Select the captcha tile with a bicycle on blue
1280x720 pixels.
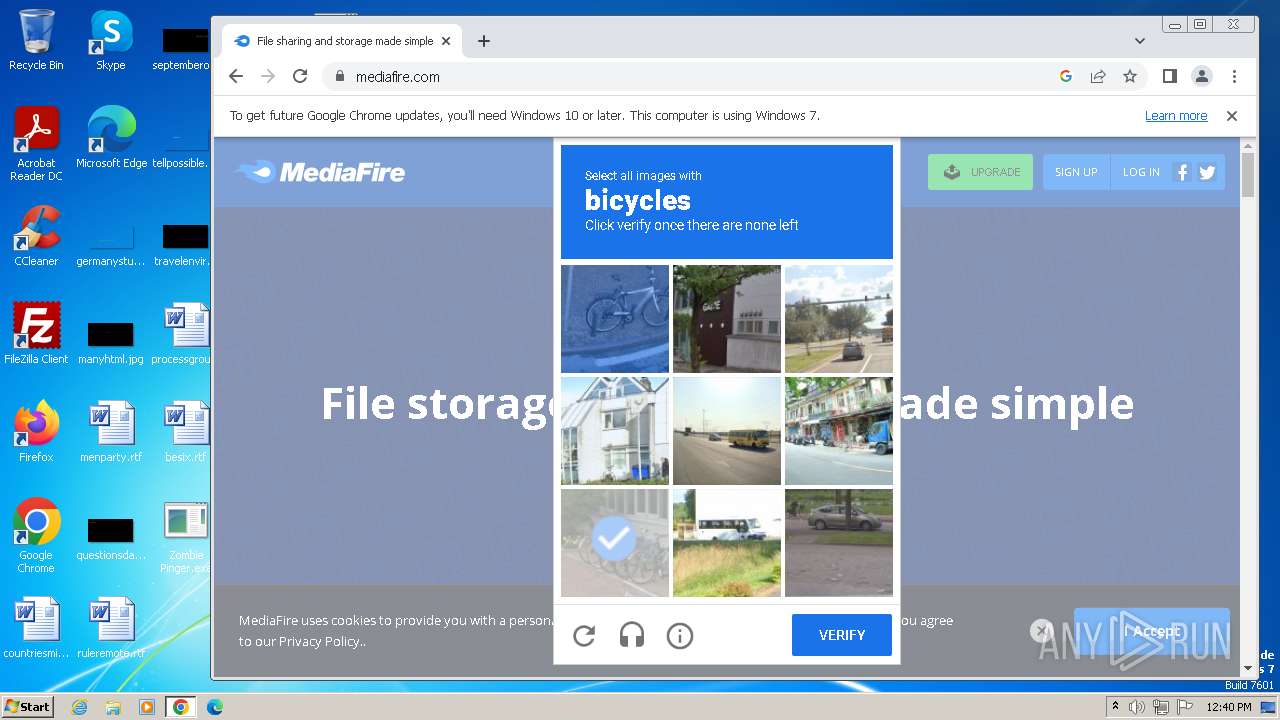point(615,319)
